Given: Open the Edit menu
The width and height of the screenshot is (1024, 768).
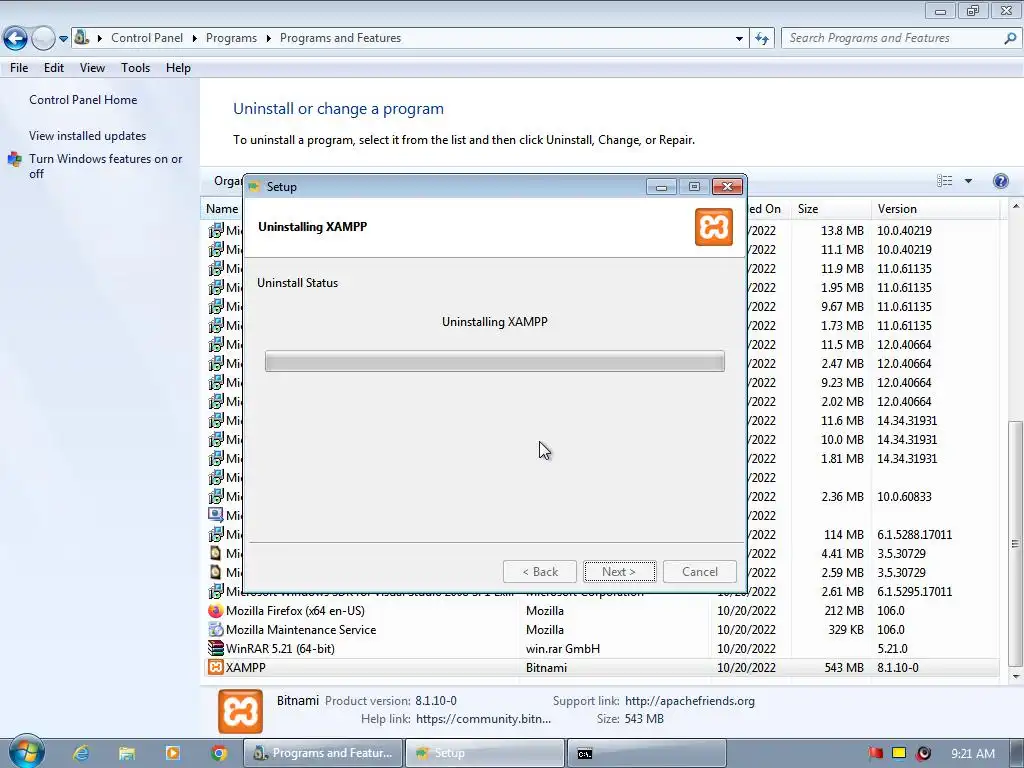Looking at the screenshot, I should pyautogui.click(x=54, y=68).
